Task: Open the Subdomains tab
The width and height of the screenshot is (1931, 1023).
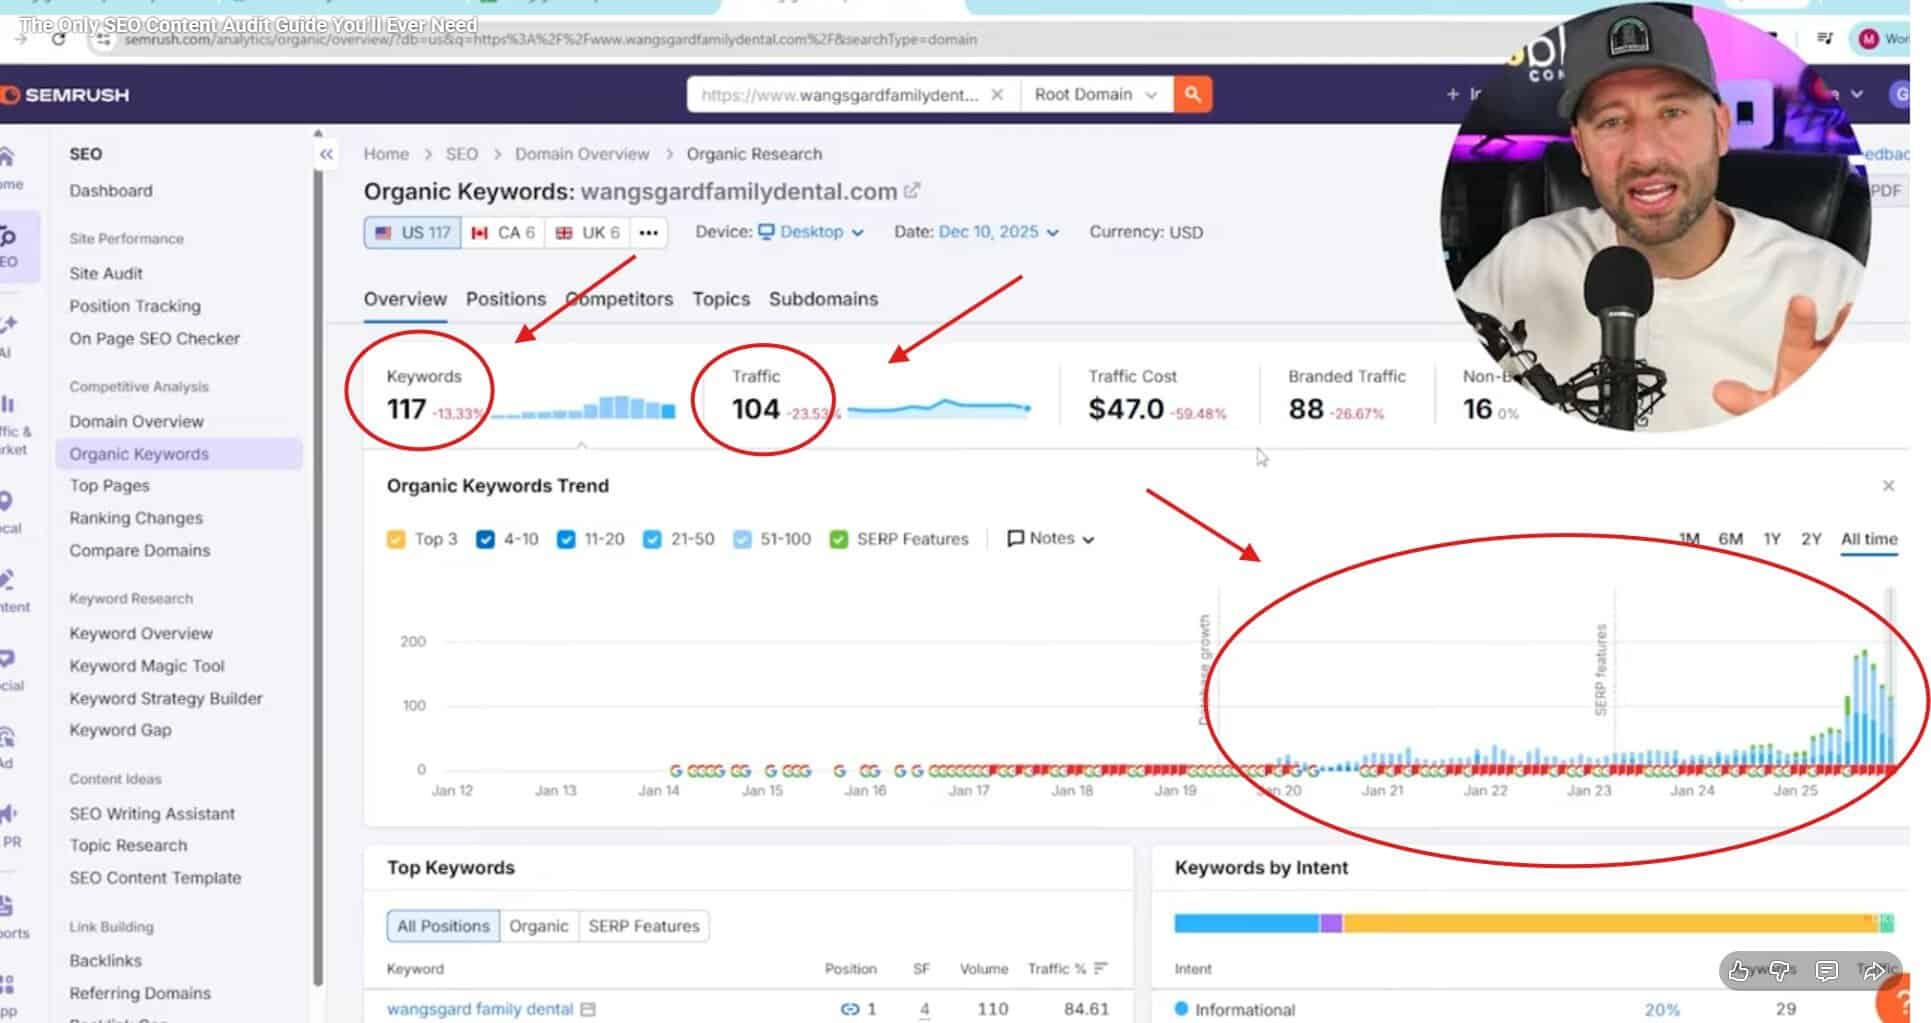Action: tap(823, 298)
